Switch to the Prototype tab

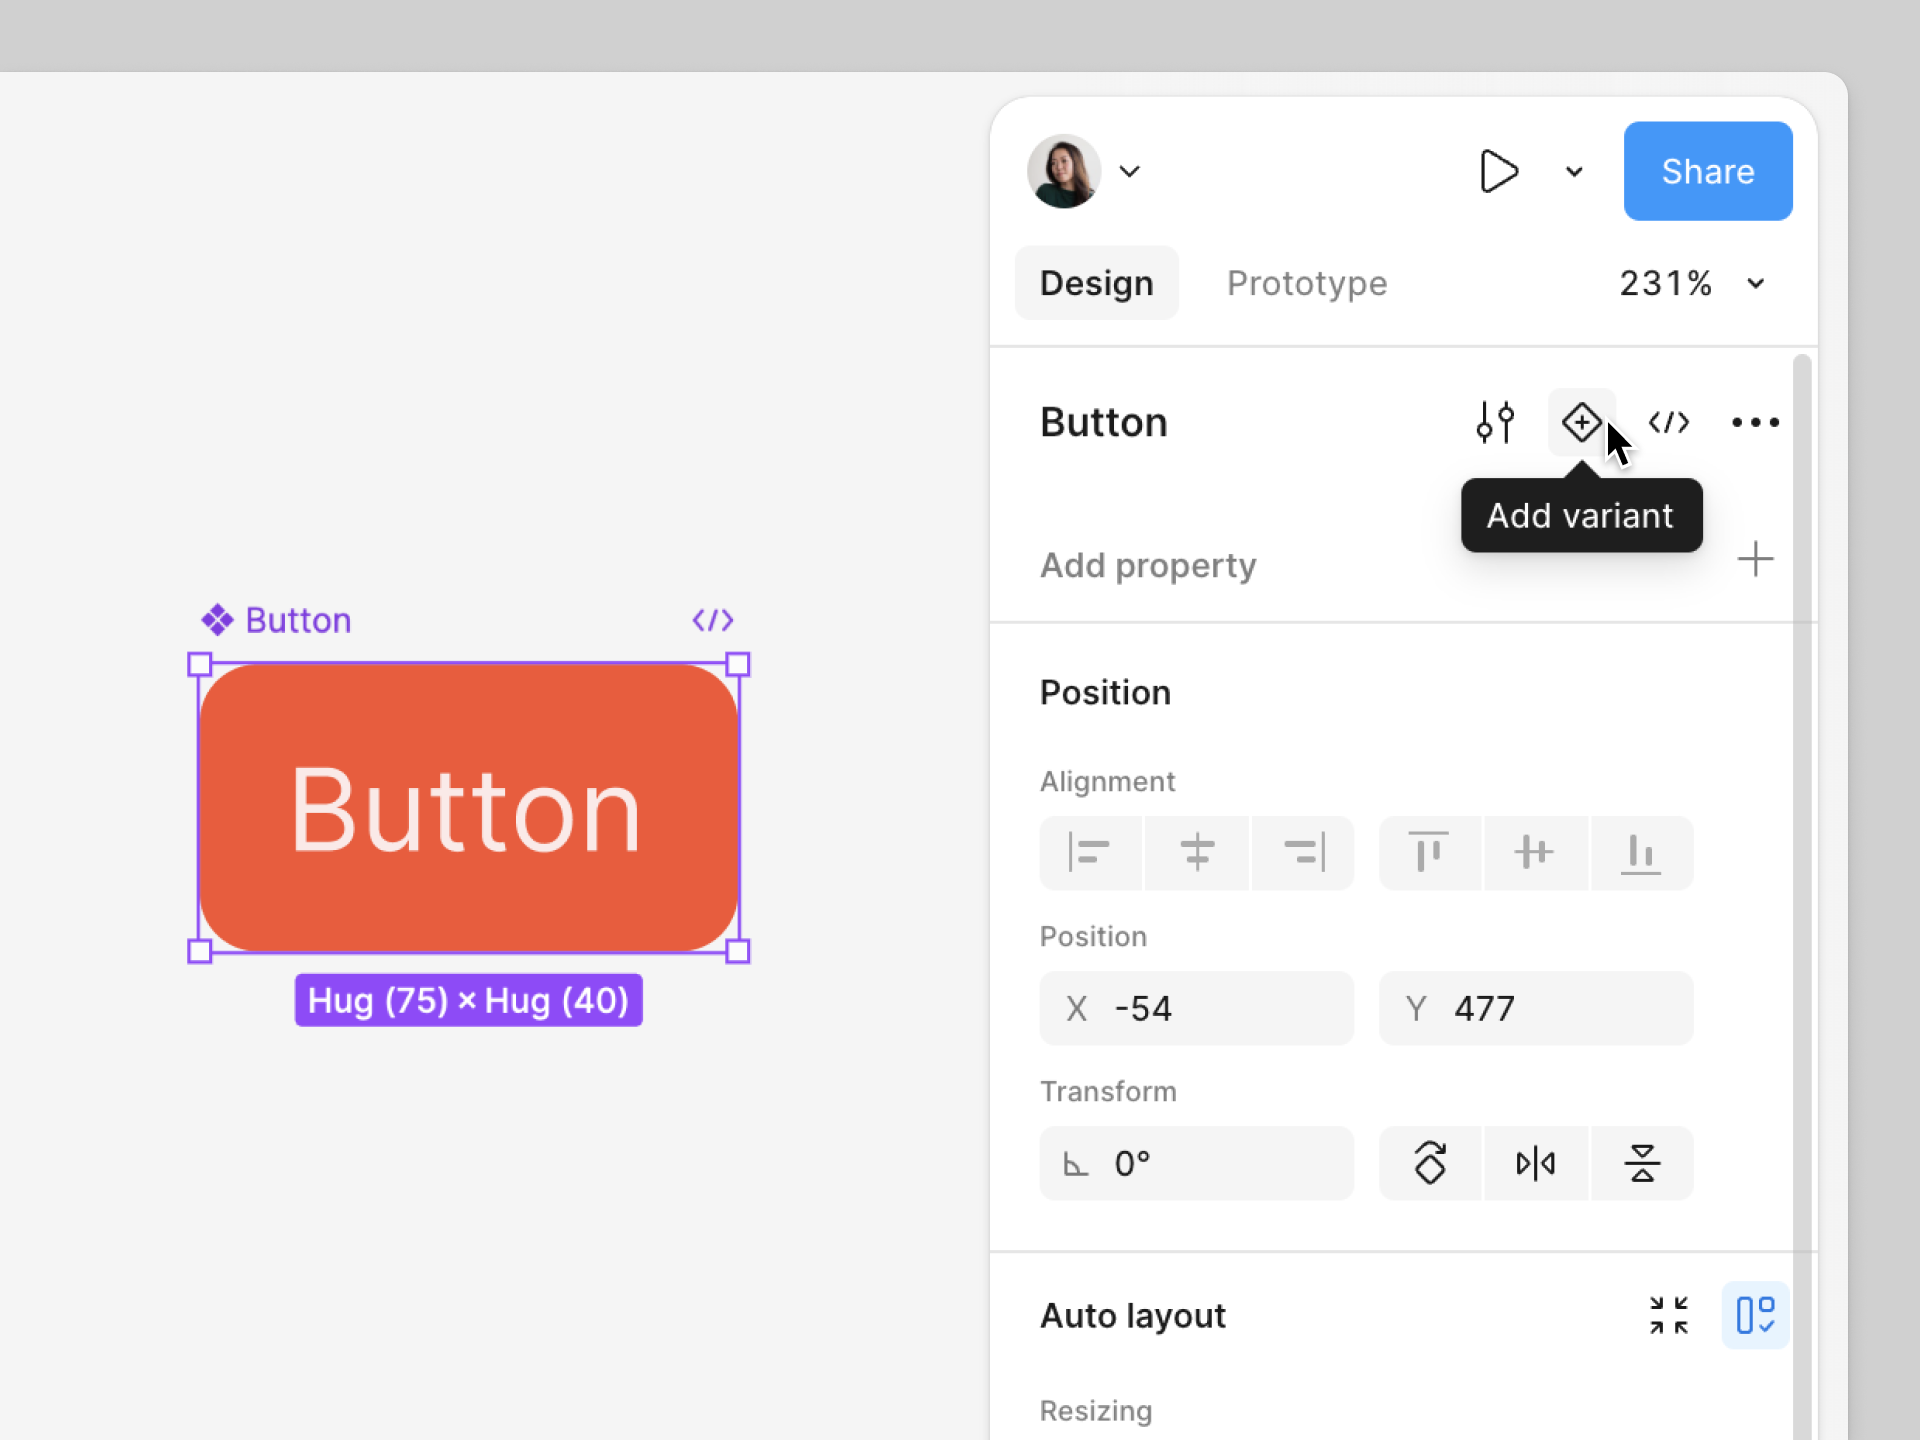tap(1307, 283)
